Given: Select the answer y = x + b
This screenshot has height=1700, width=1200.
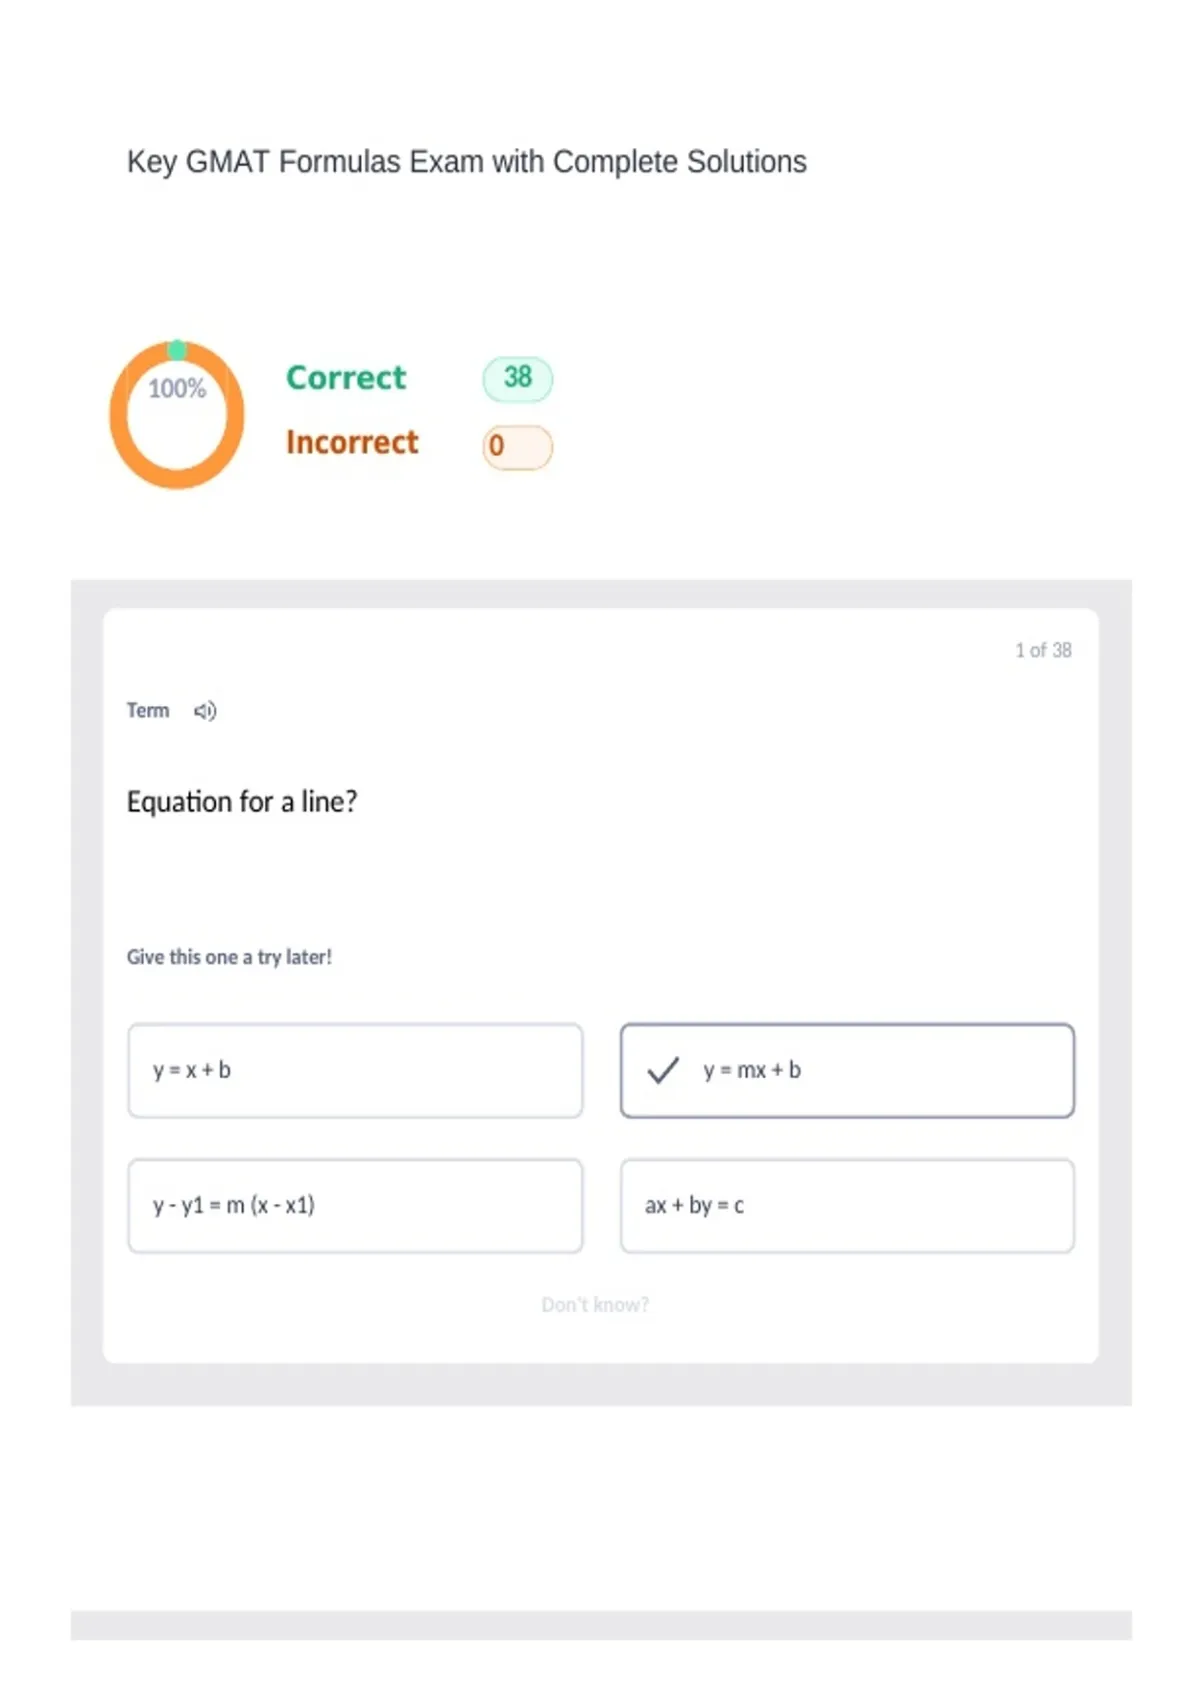Looking at the screenshot, I should pyautogui.click(x=355, y=1070).
